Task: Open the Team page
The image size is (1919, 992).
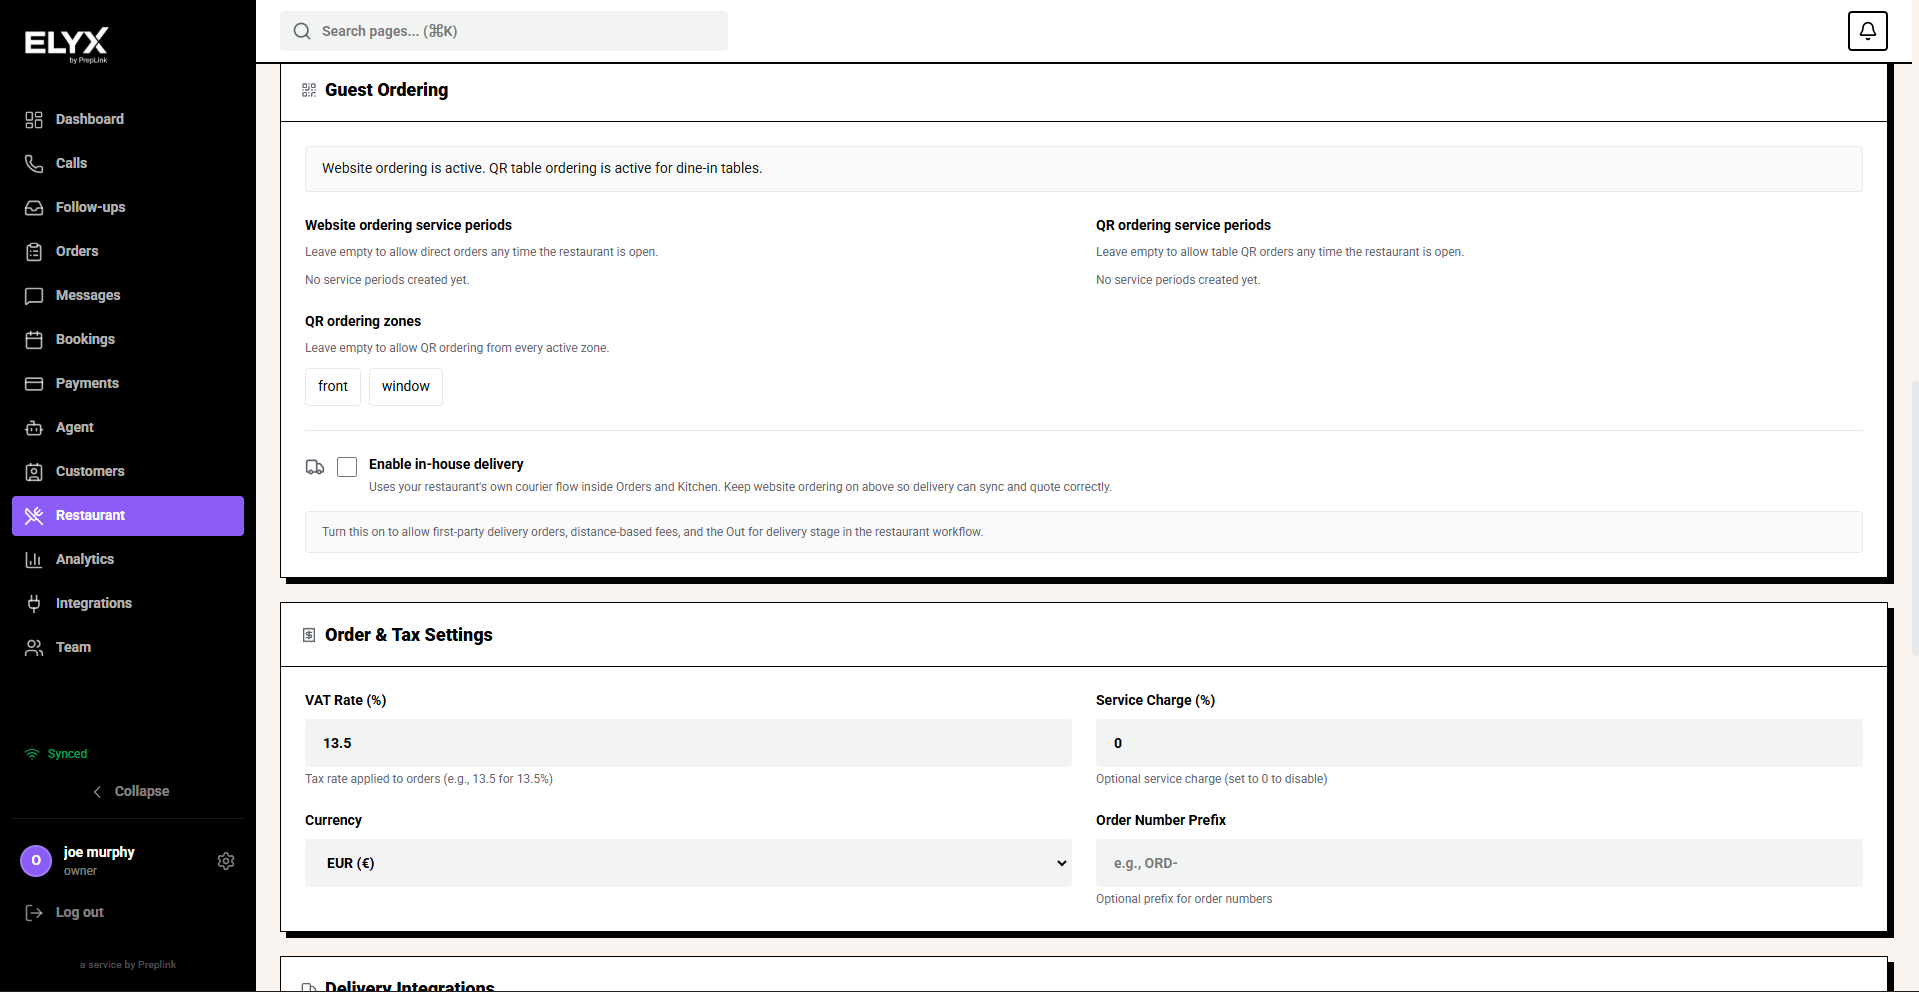Action: [x=128, y=648]
